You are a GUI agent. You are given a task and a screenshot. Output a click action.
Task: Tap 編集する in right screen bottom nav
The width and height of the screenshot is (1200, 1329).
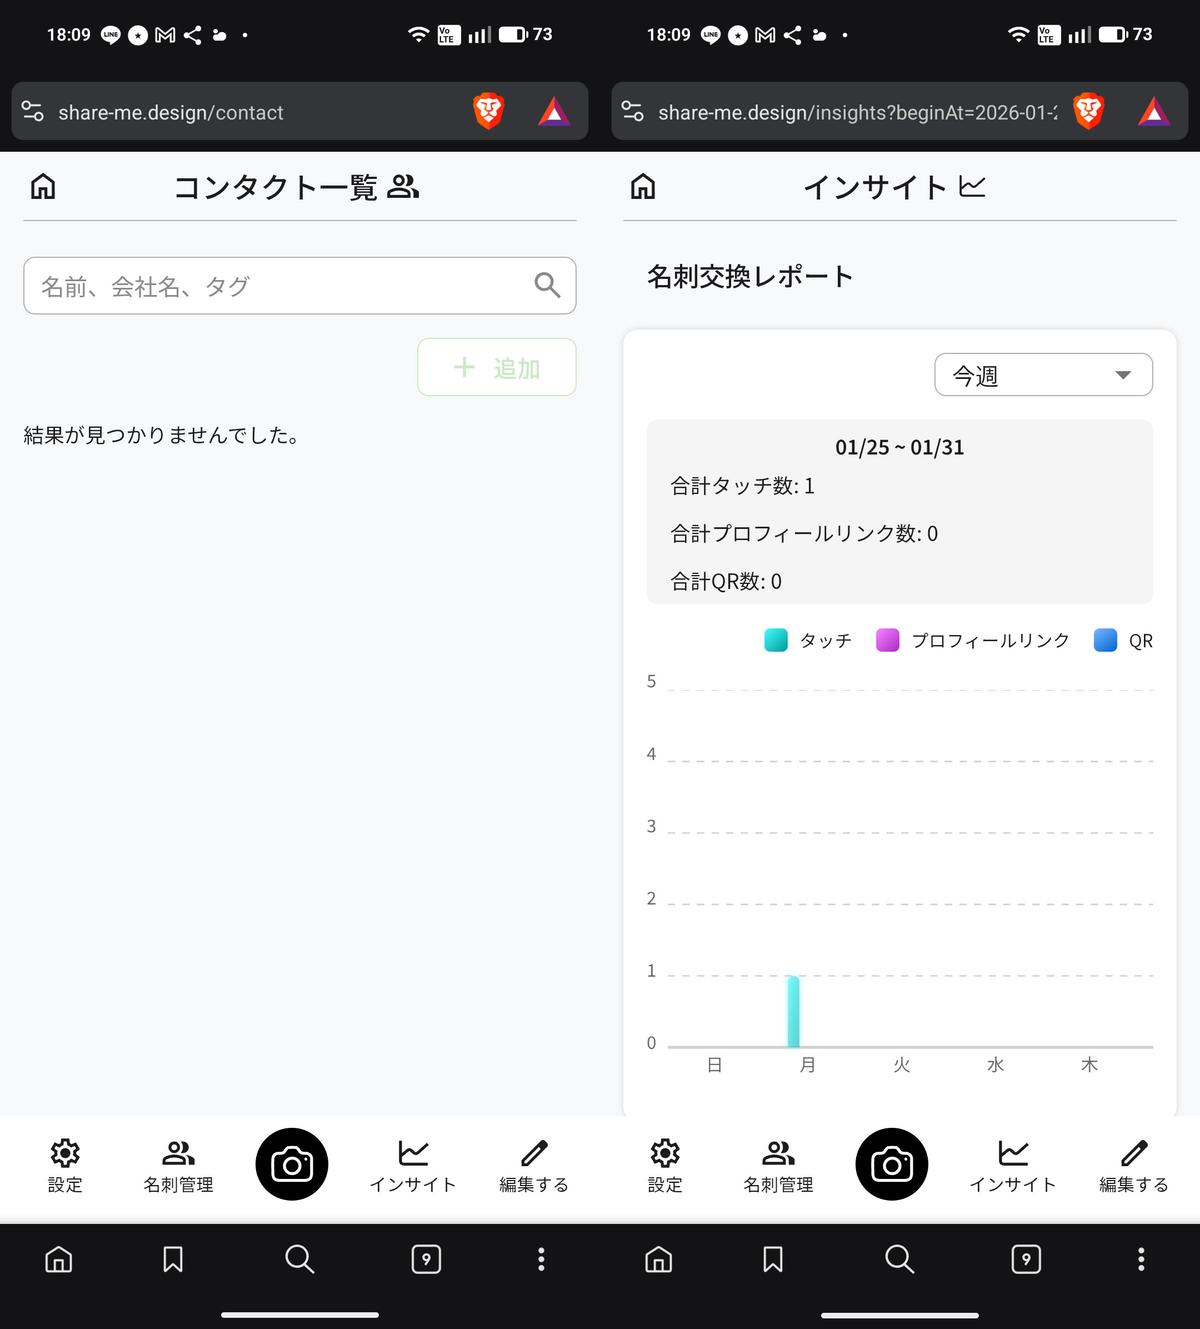(1134, 1166)
